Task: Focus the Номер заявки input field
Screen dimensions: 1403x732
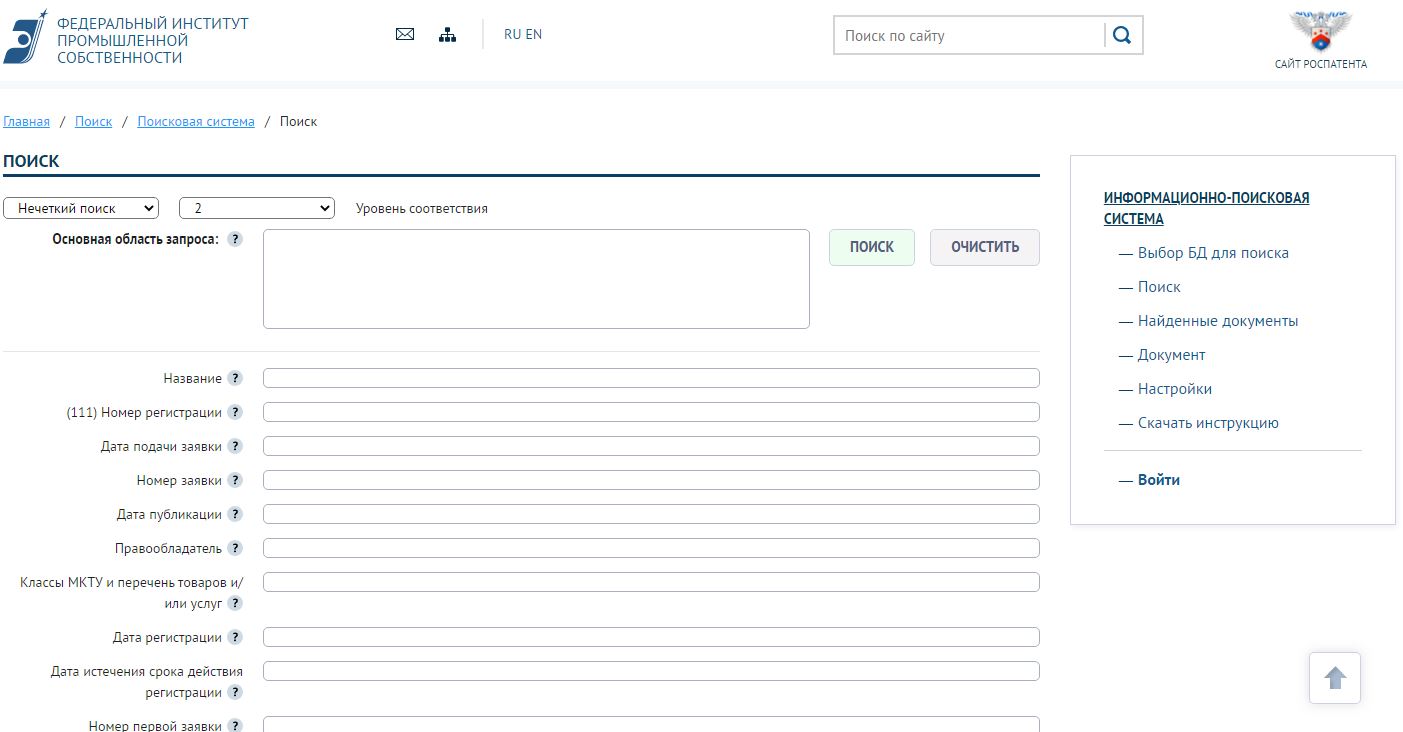Action: coord(651,480)
